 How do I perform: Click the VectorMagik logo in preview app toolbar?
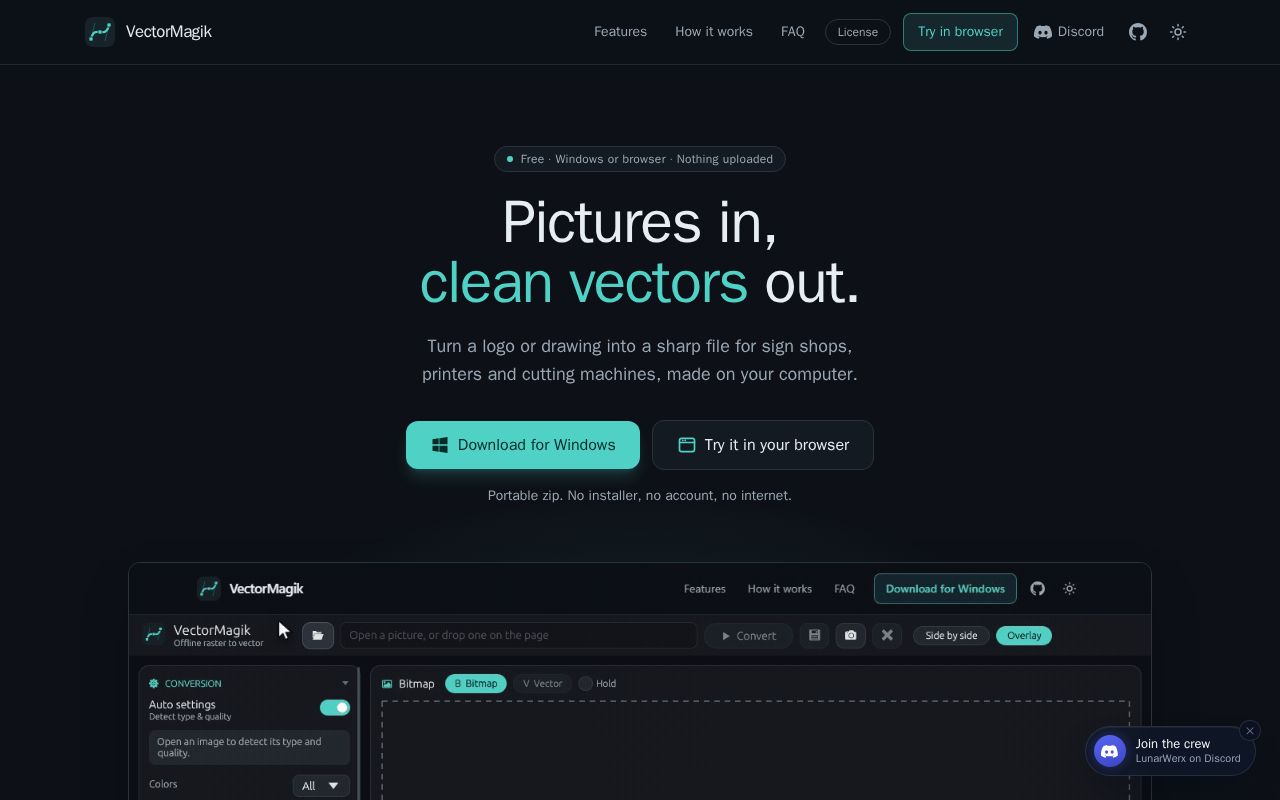tap(154, 634)
